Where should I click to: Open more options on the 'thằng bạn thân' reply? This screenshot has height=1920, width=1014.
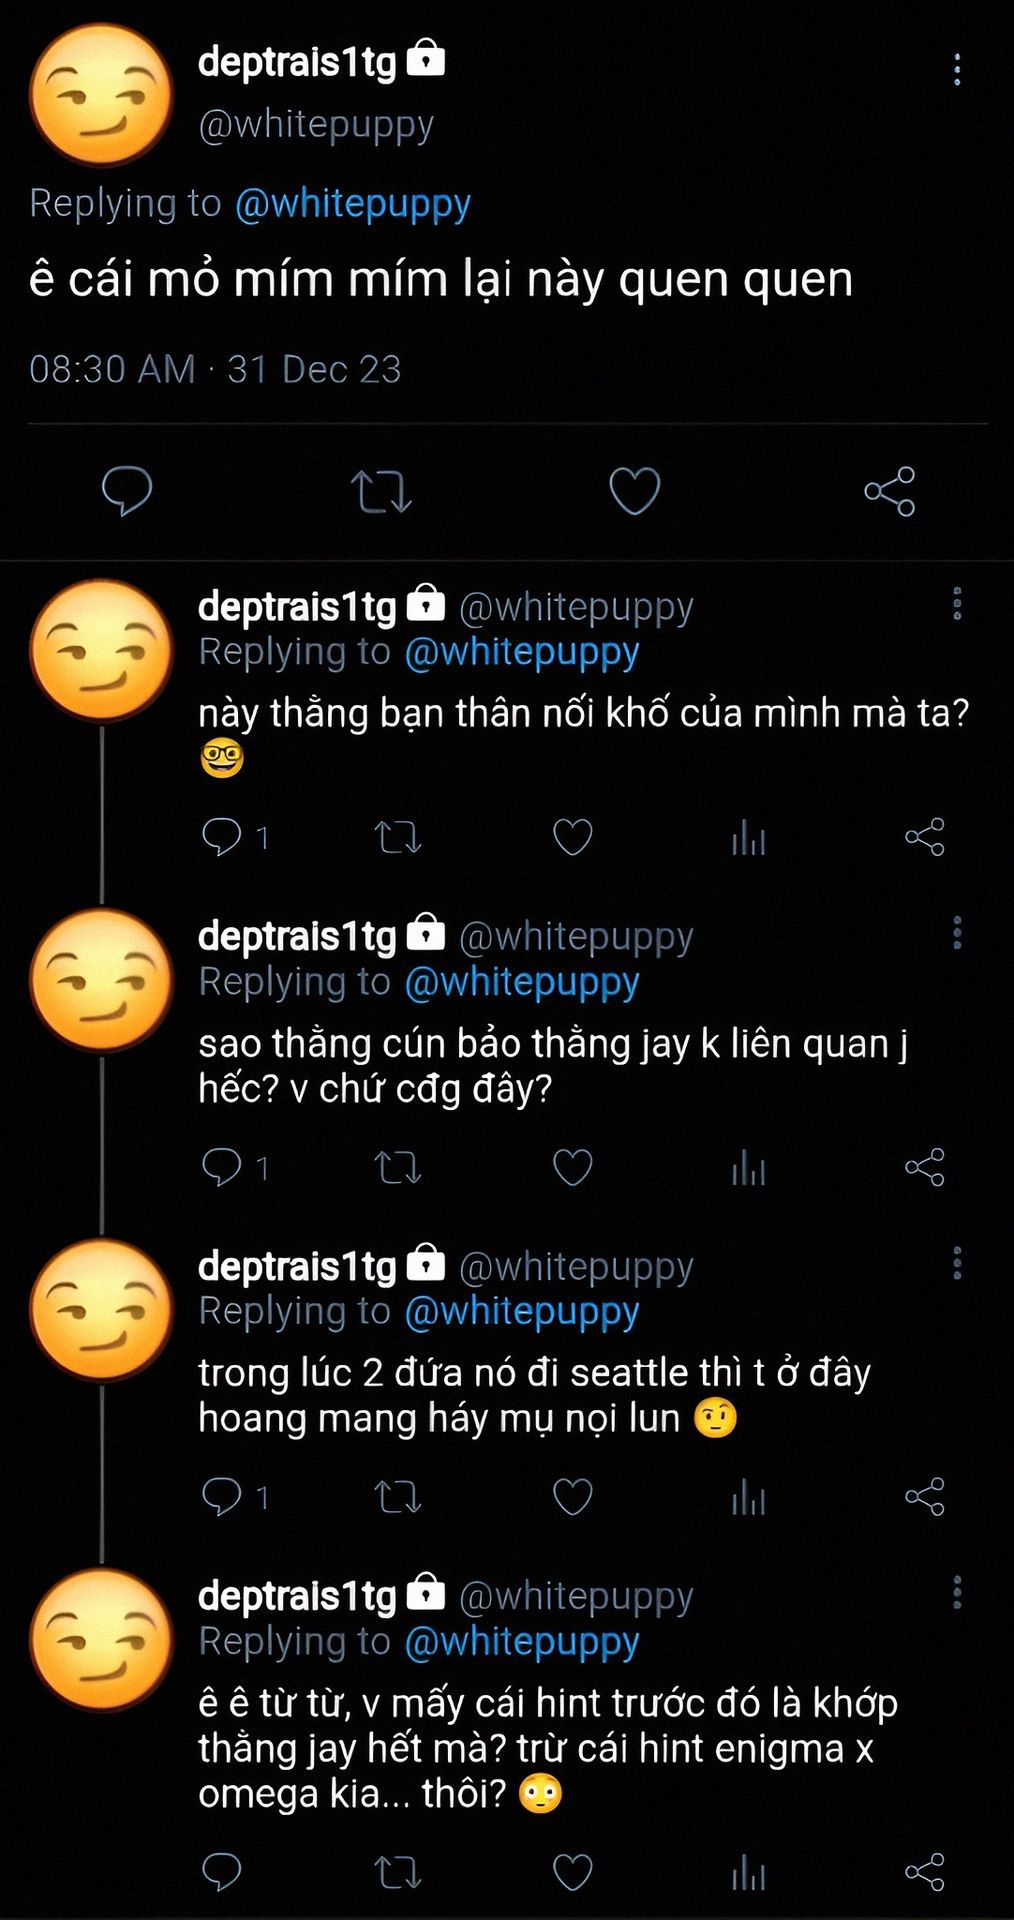pyautogui.click(x=957, y=603)
